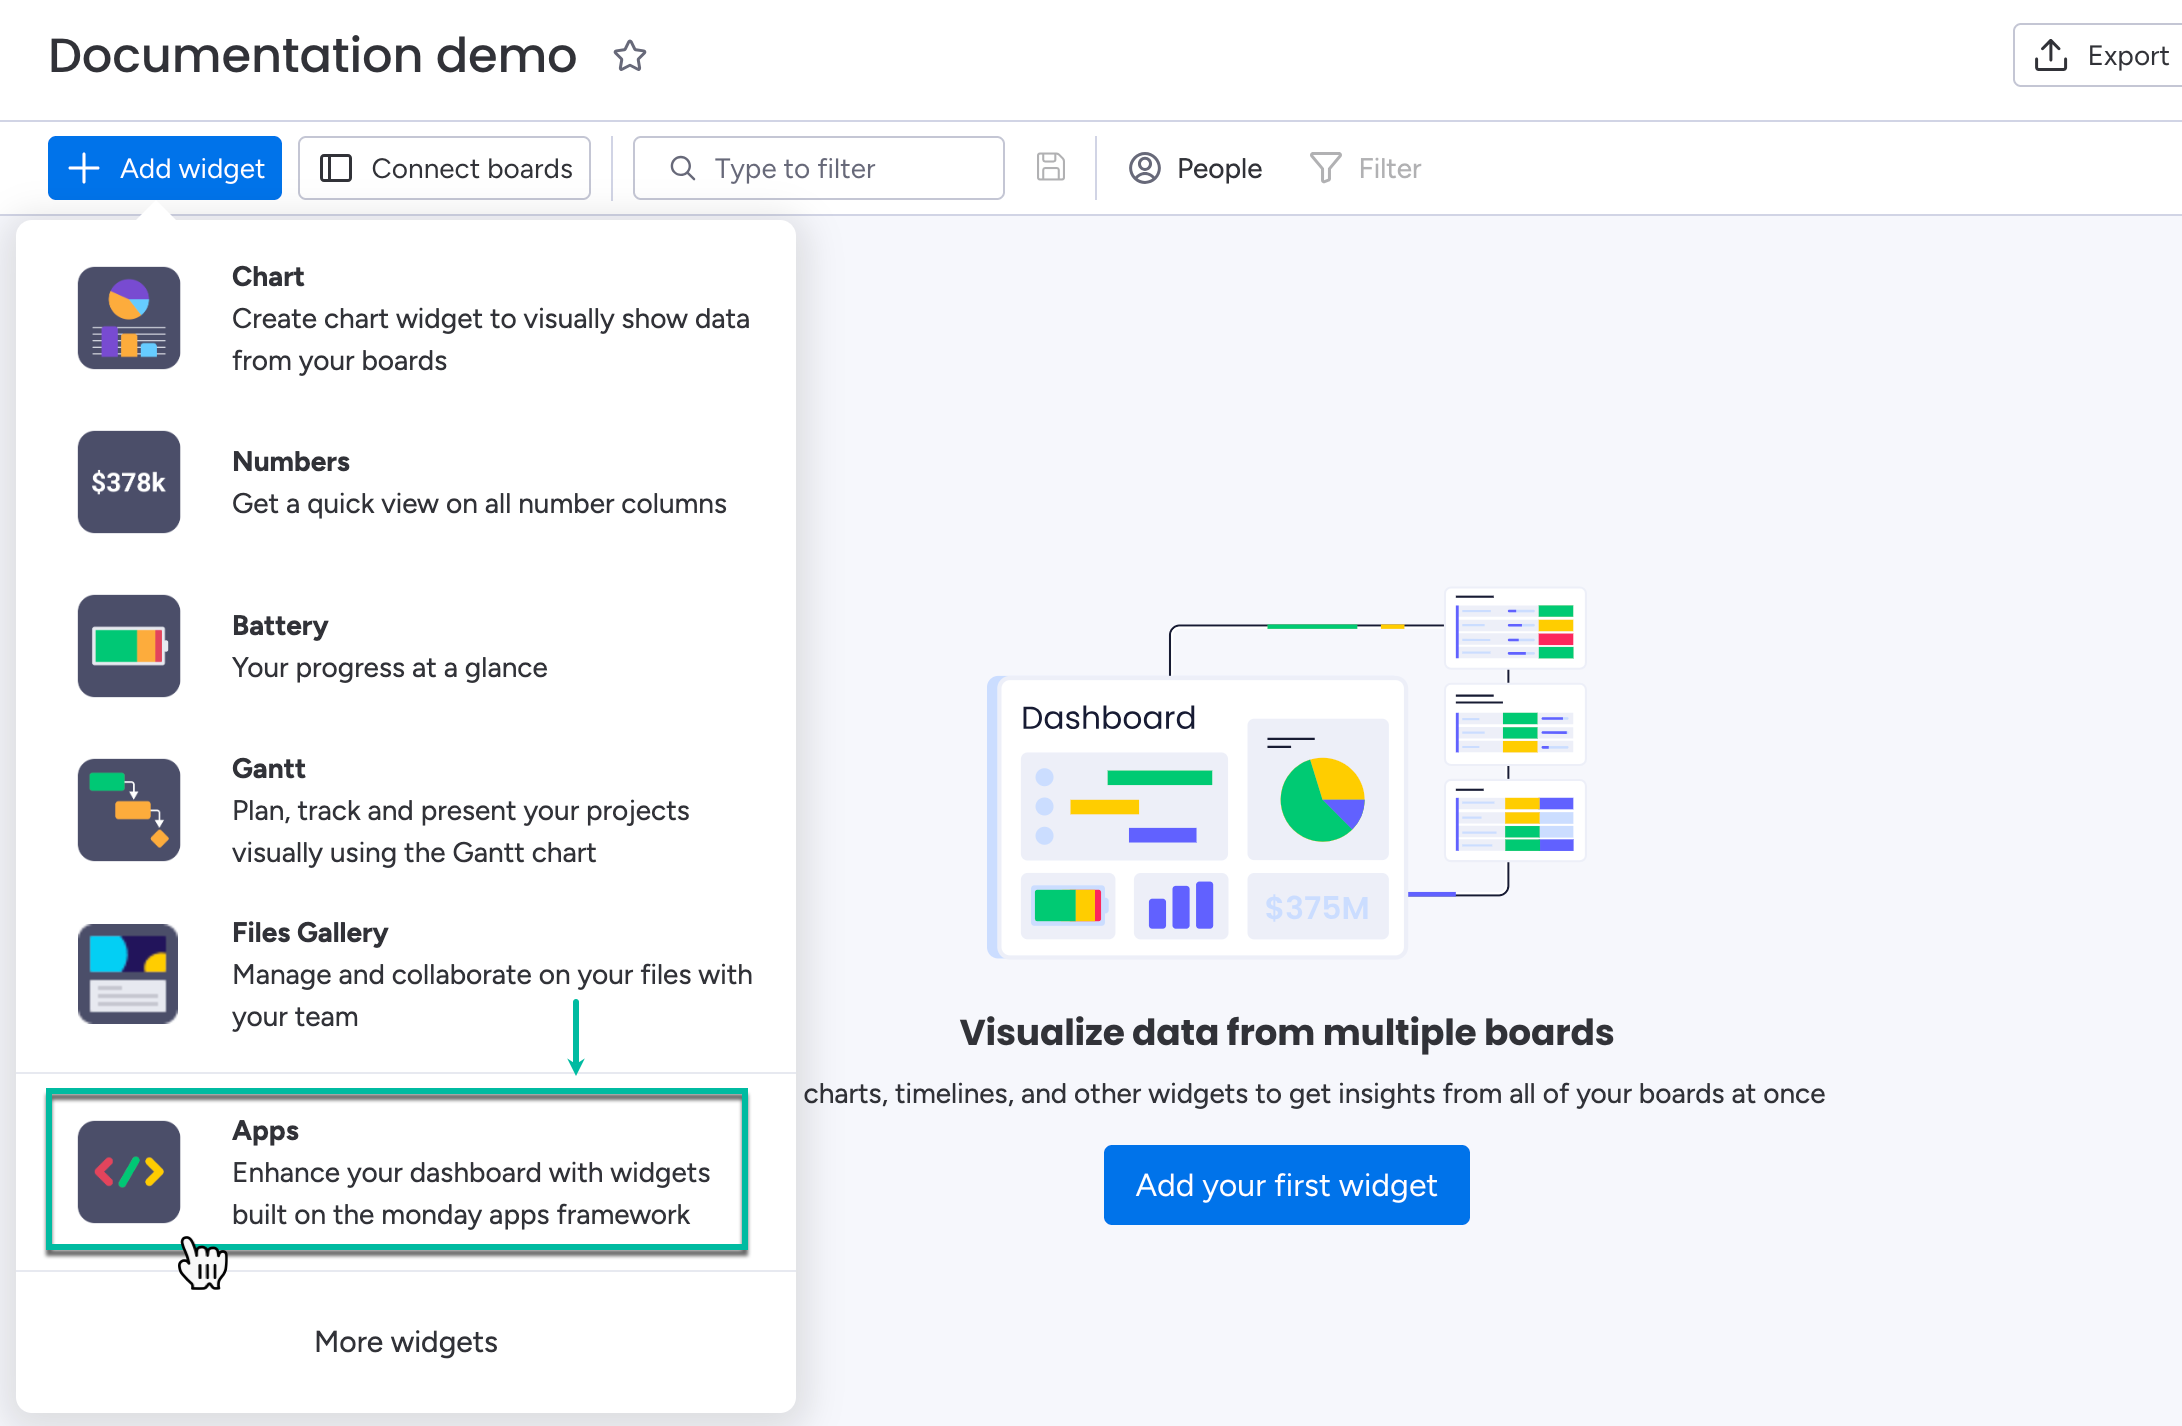Click Connect boards button
Image resolution: width=2182 pixels, height=1426 pixels.
click(x=445, y=168)
